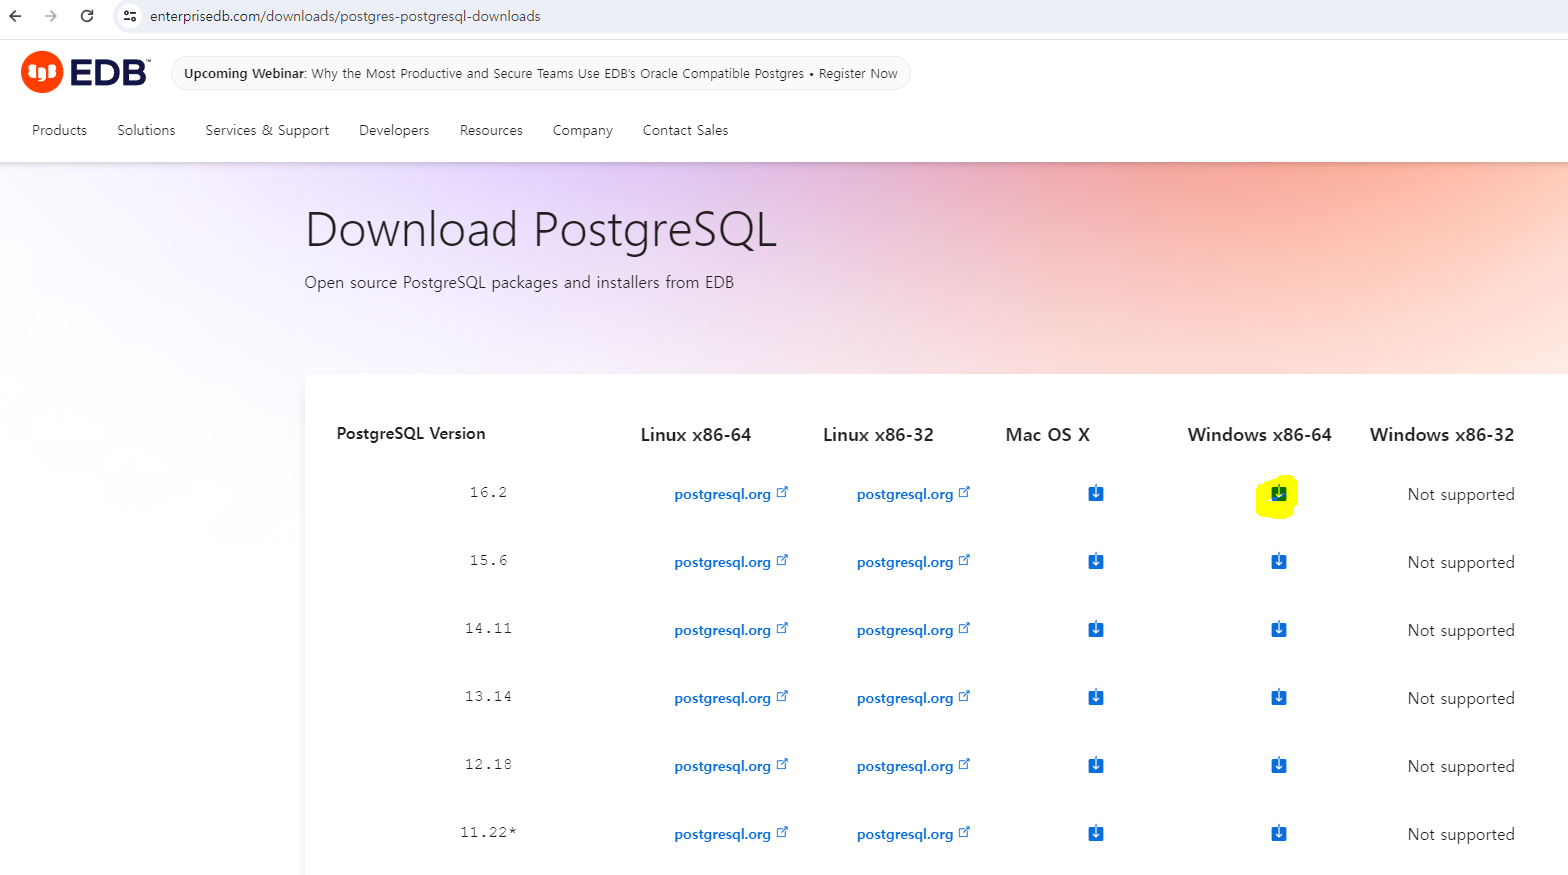Download PostgreSQL 12.18 for Mac OS X
Viewport: 1568px width, 875px height.
point(1096,765)
